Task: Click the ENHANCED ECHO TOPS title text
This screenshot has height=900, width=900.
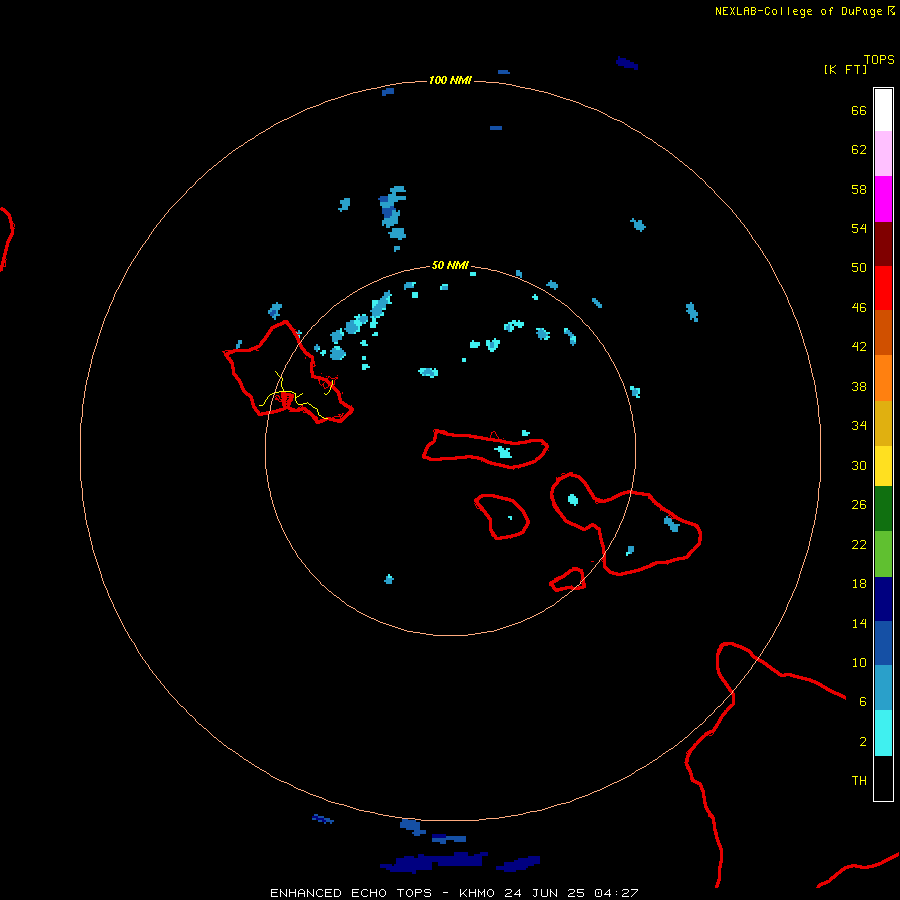Action: [351, 893]
